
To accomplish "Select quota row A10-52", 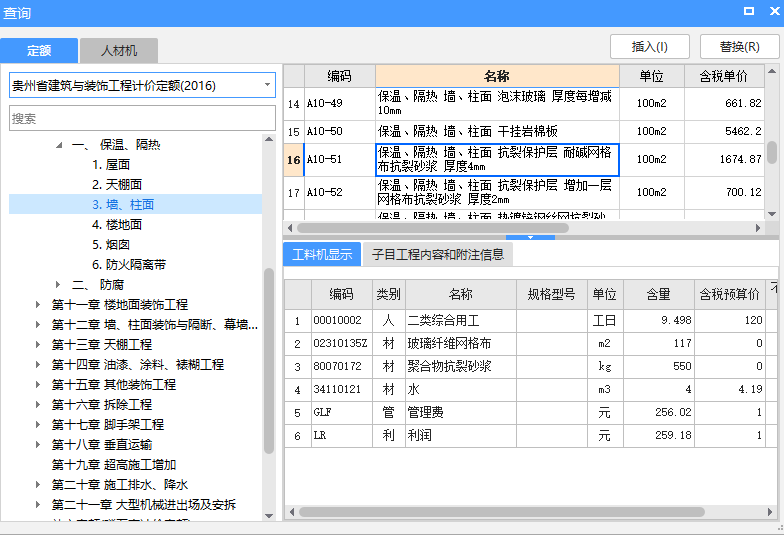I will [x=524, y=192].
